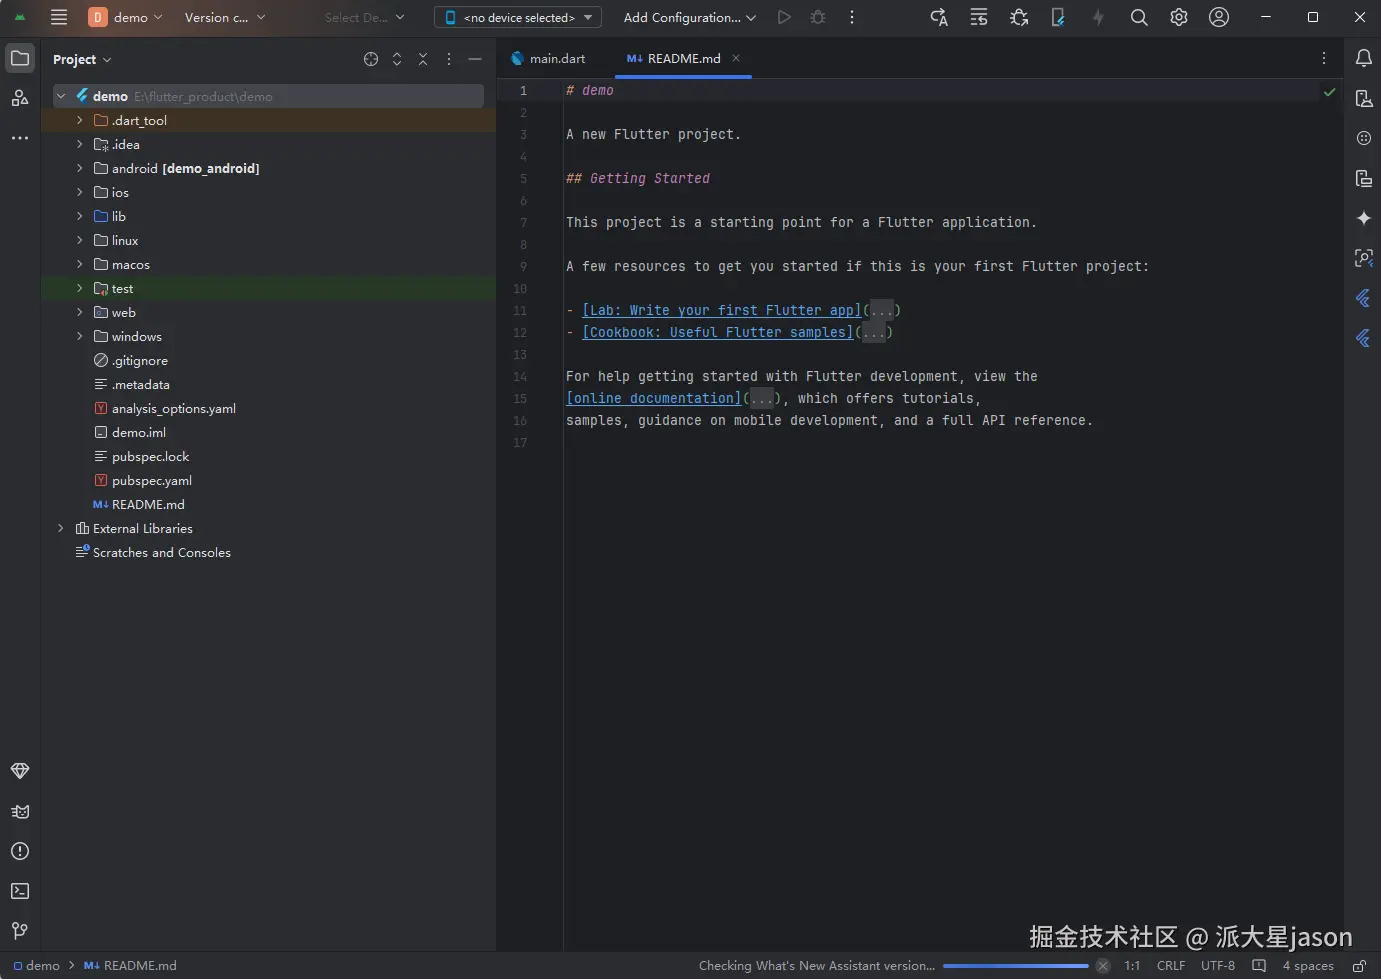Viewport: 1381px width, 979px height.
Task: Expand the External Libraries node
Action: tap(61, 528)
